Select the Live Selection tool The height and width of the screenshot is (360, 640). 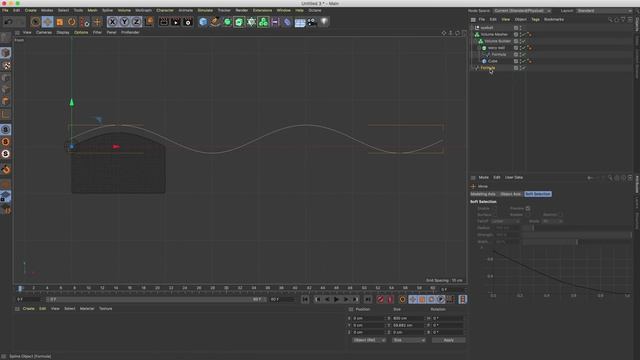tap(35, 22)
